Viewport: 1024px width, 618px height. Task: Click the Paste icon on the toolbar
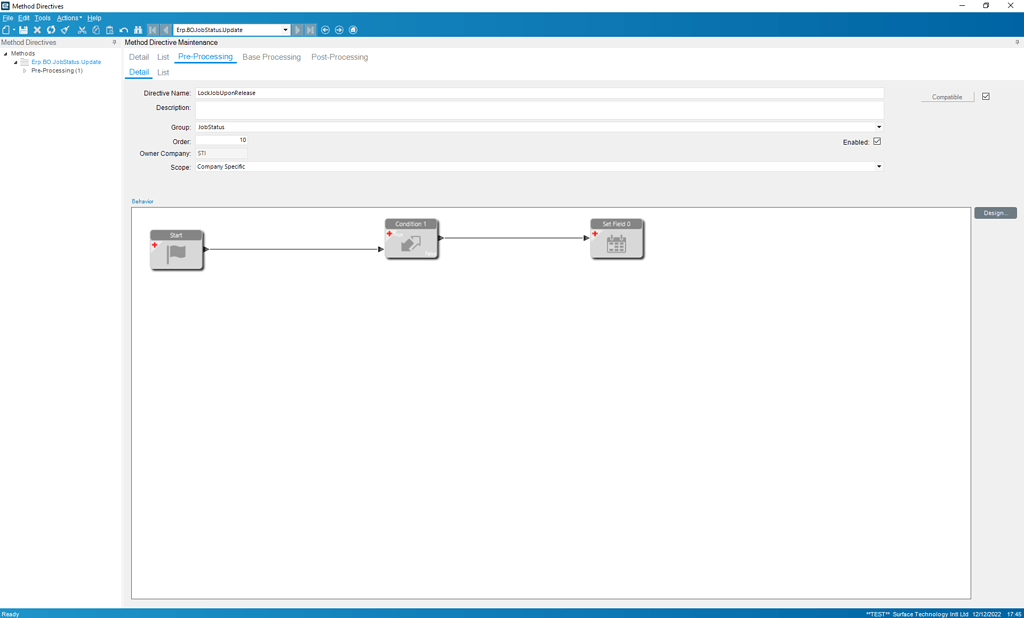(109, 30)
